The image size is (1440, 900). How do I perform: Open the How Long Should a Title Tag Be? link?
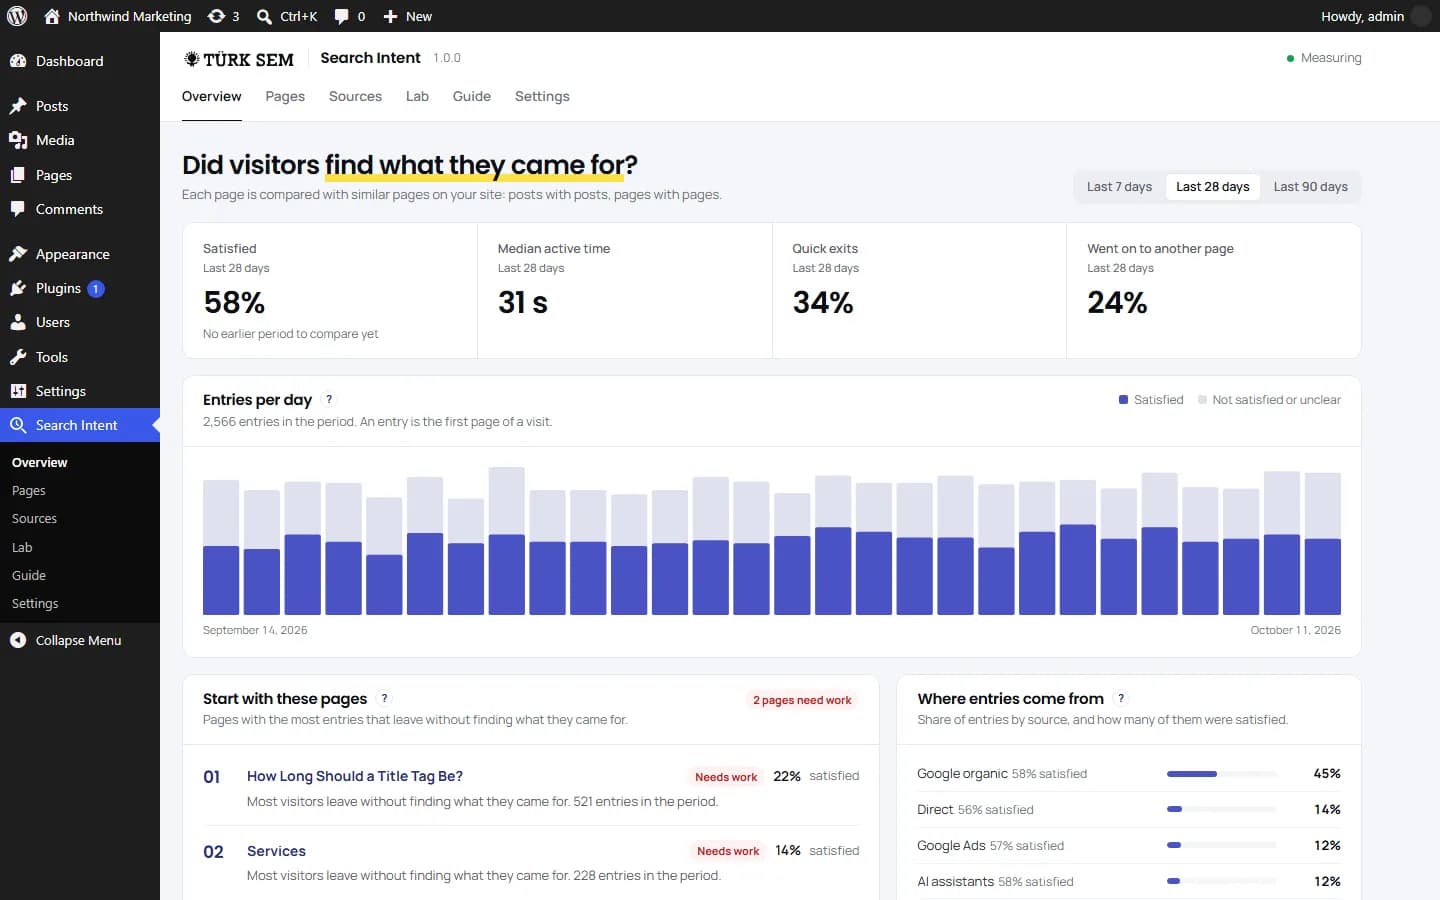tap(355, 776)
